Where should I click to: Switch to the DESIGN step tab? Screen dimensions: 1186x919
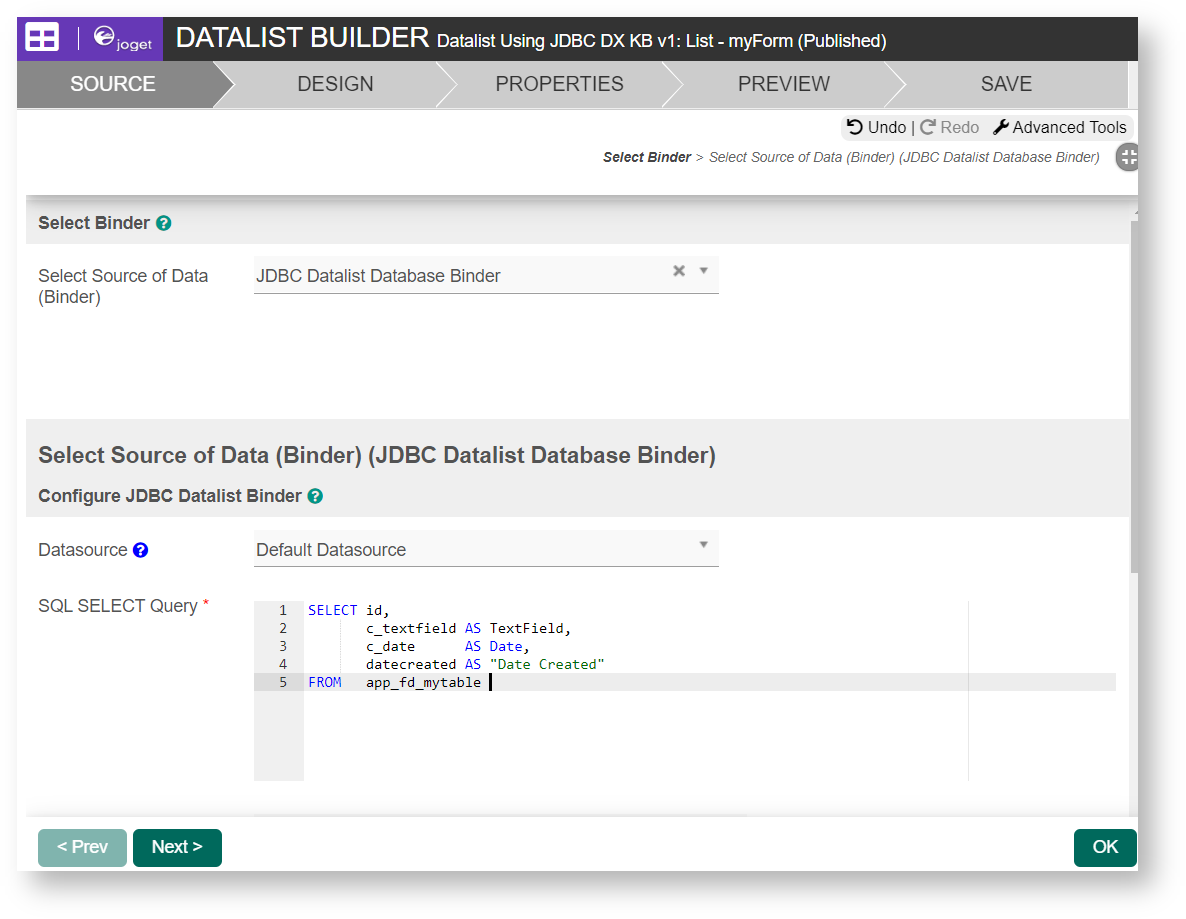pos(335,84)
